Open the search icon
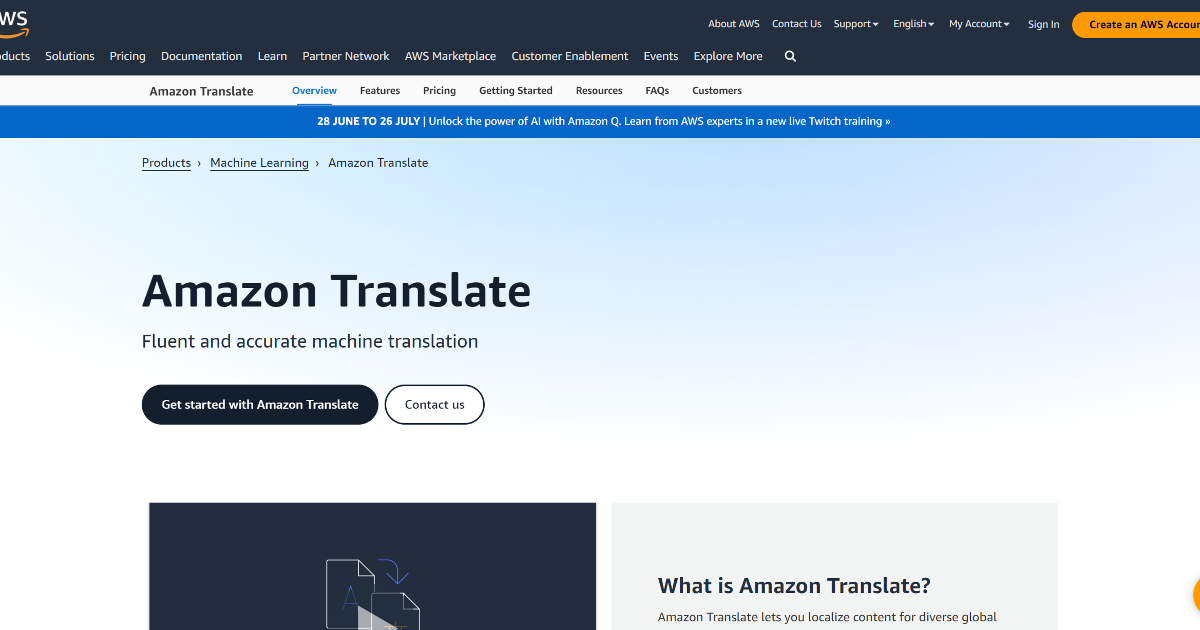The width and height of the screenshot is (1200, 630). click(790, 56)
